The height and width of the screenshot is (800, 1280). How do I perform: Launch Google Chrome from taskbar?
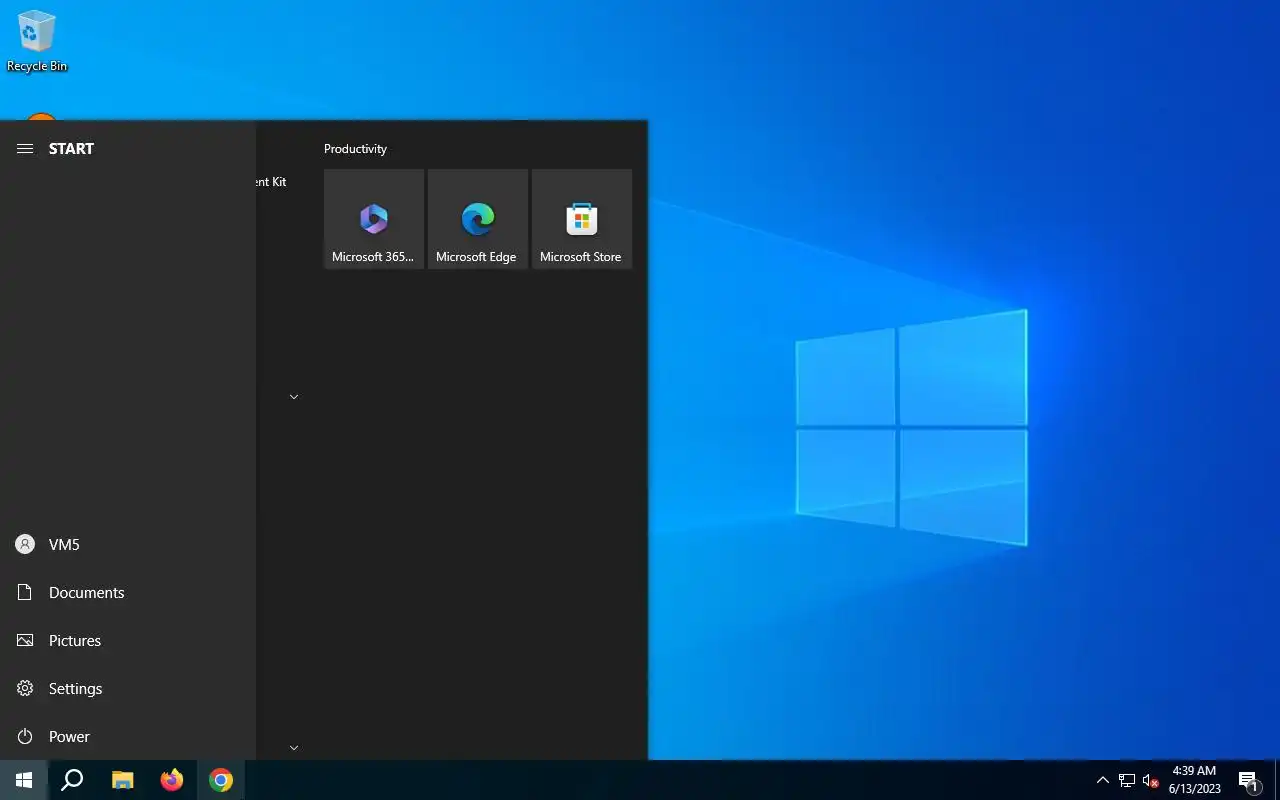pyautogui.click(x=221, y=780)
